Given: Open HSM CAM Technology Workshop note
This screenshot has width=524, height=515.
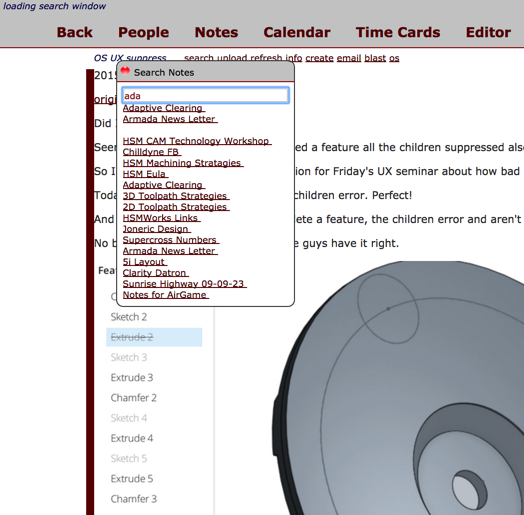Looking at the screenshot, I should pyautogui.click(x=197, y=141).
